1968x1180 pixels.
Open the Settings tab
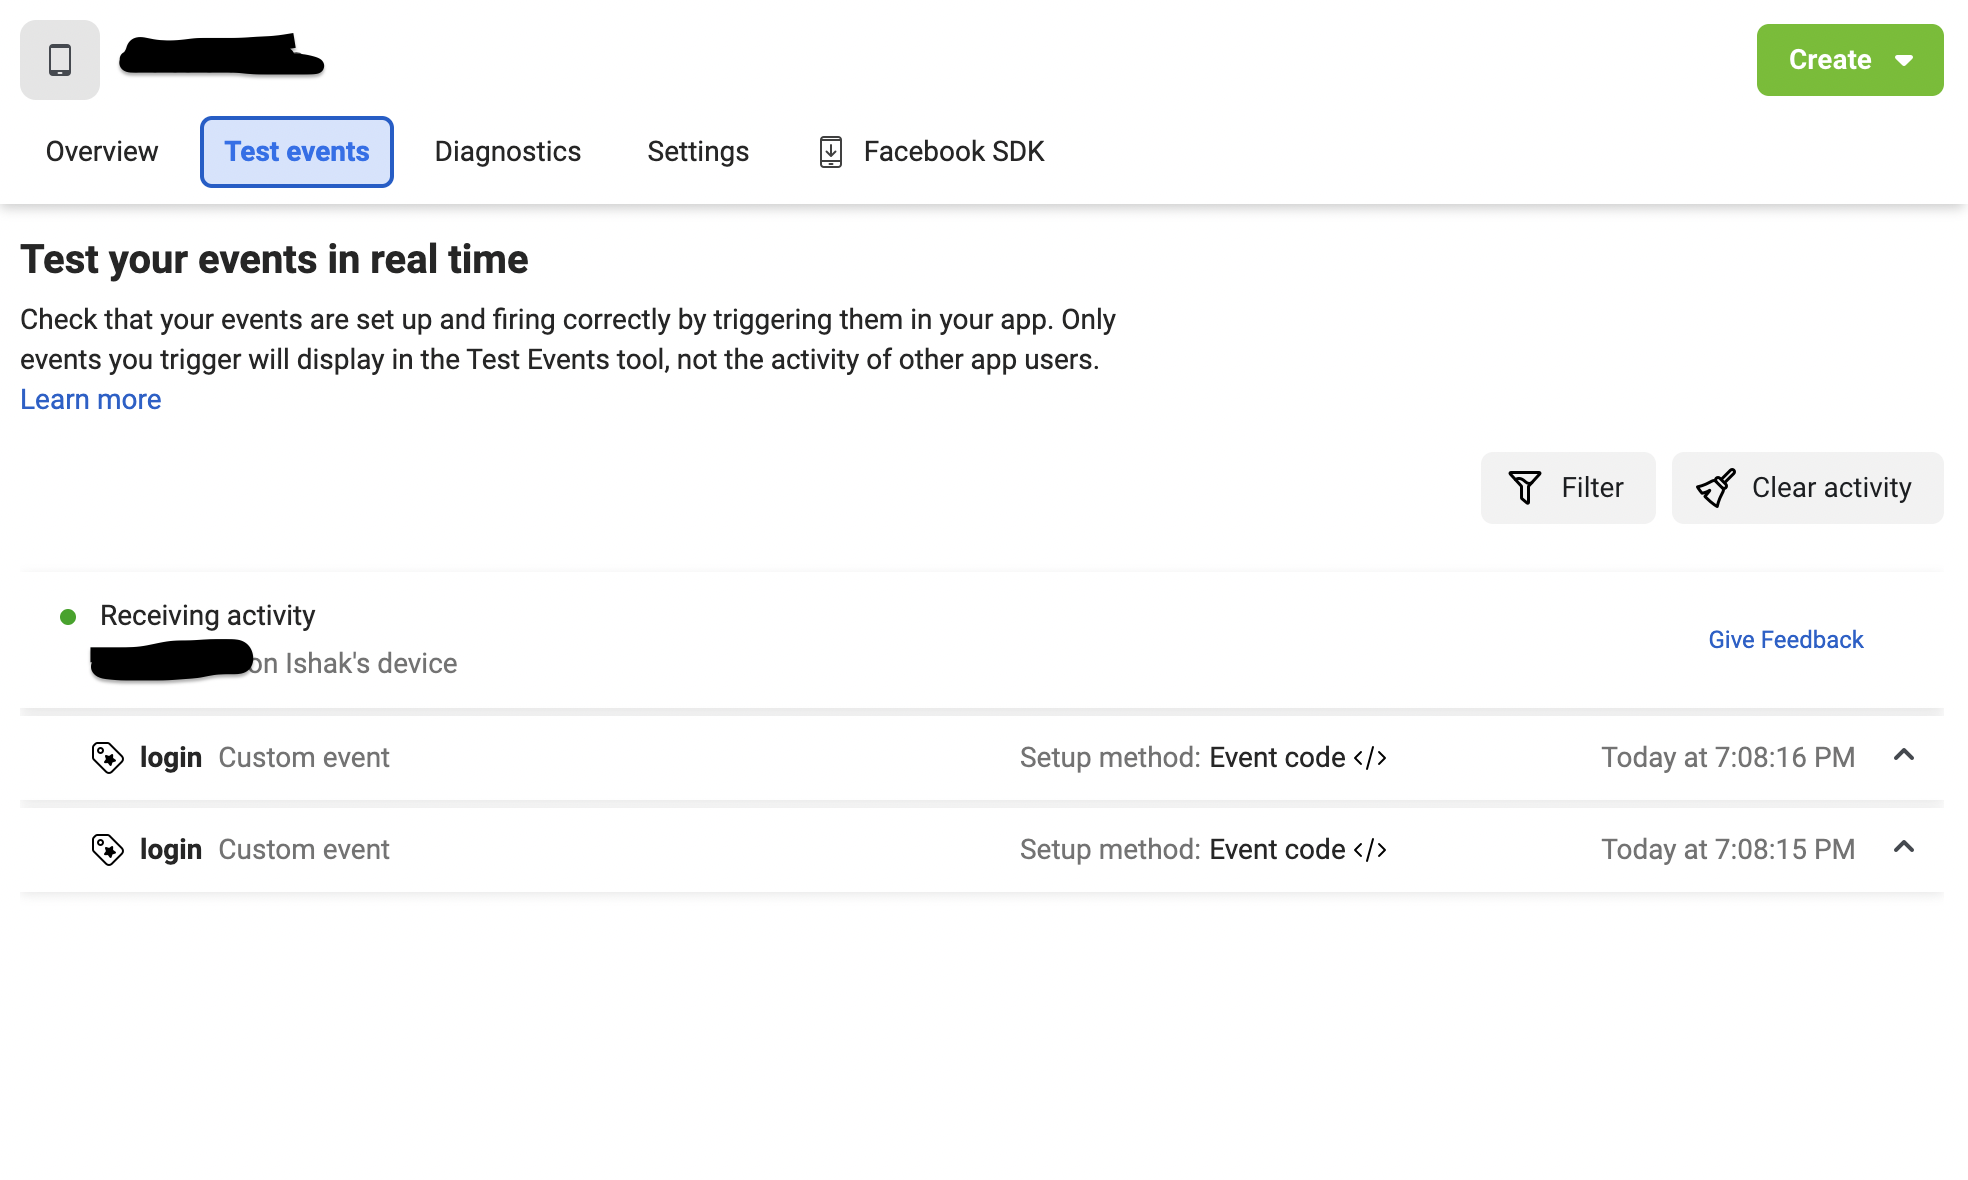click(x=697, y=151)
